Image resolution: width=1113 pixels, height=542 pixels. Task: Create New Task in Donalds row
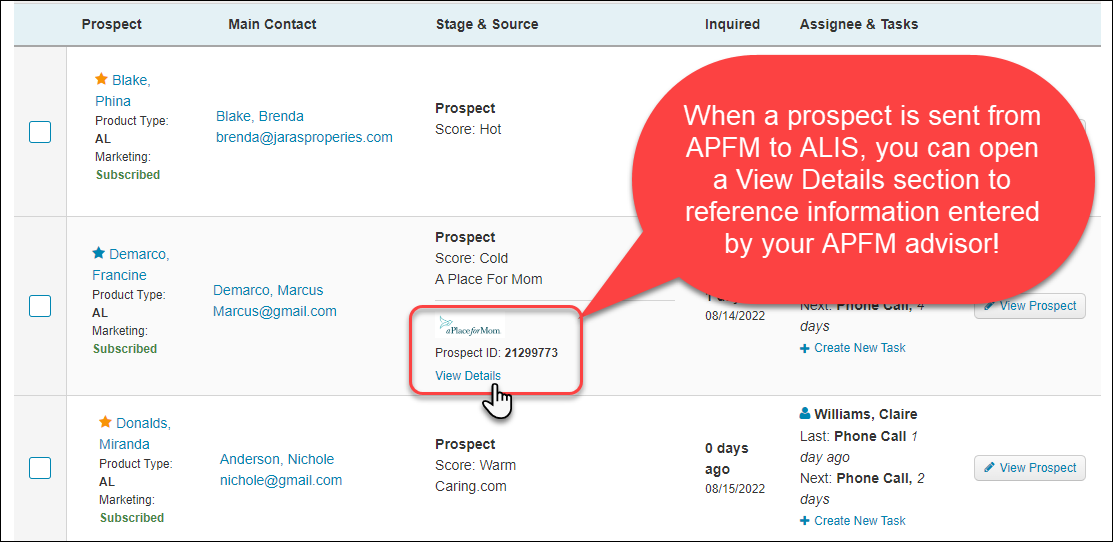[x=852, y=521]
